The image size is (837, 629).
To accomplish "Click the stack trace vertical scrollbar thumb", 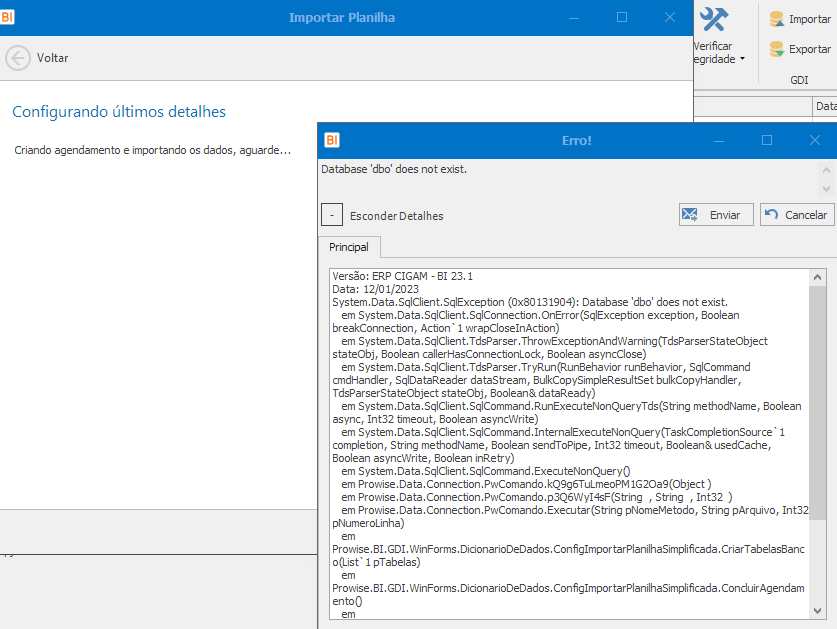I will point(817,403).
